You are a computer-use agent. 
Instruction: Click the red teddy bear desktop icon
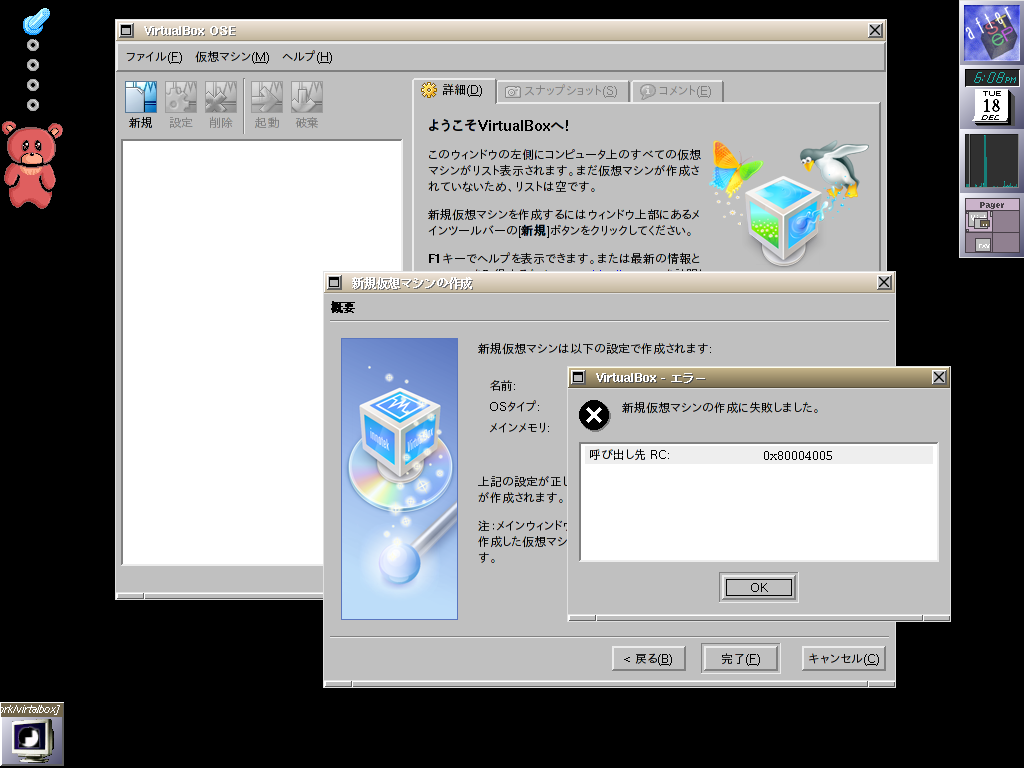pyautogui.click(x=31, y=165)
